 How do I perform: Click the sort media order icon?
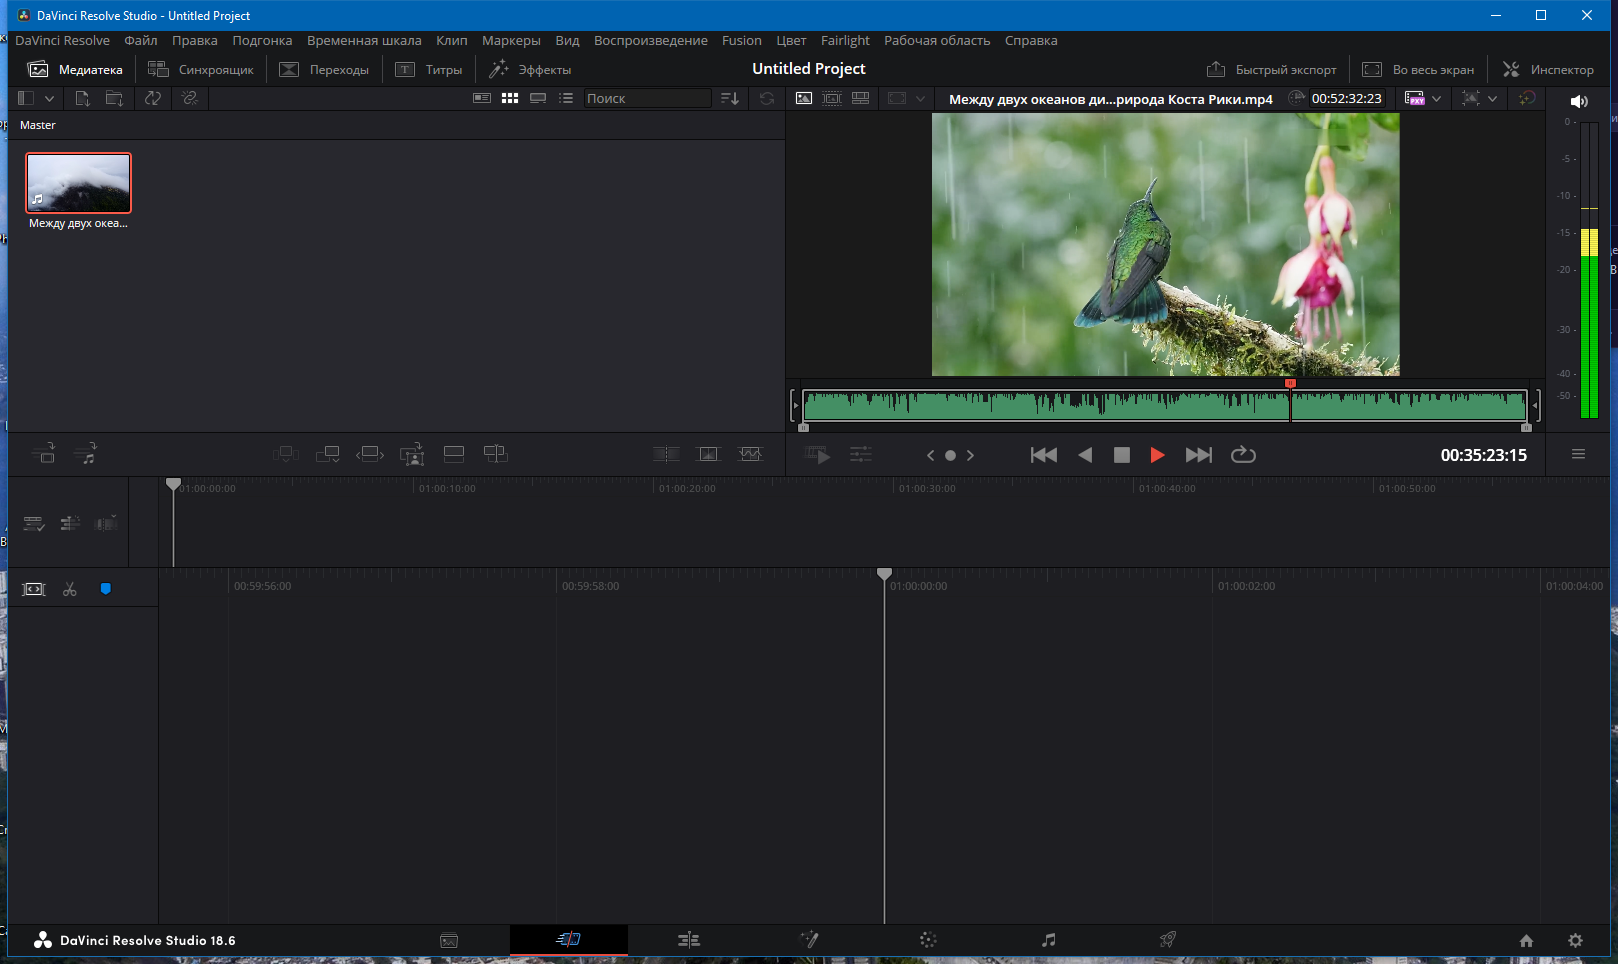(730, 98)
